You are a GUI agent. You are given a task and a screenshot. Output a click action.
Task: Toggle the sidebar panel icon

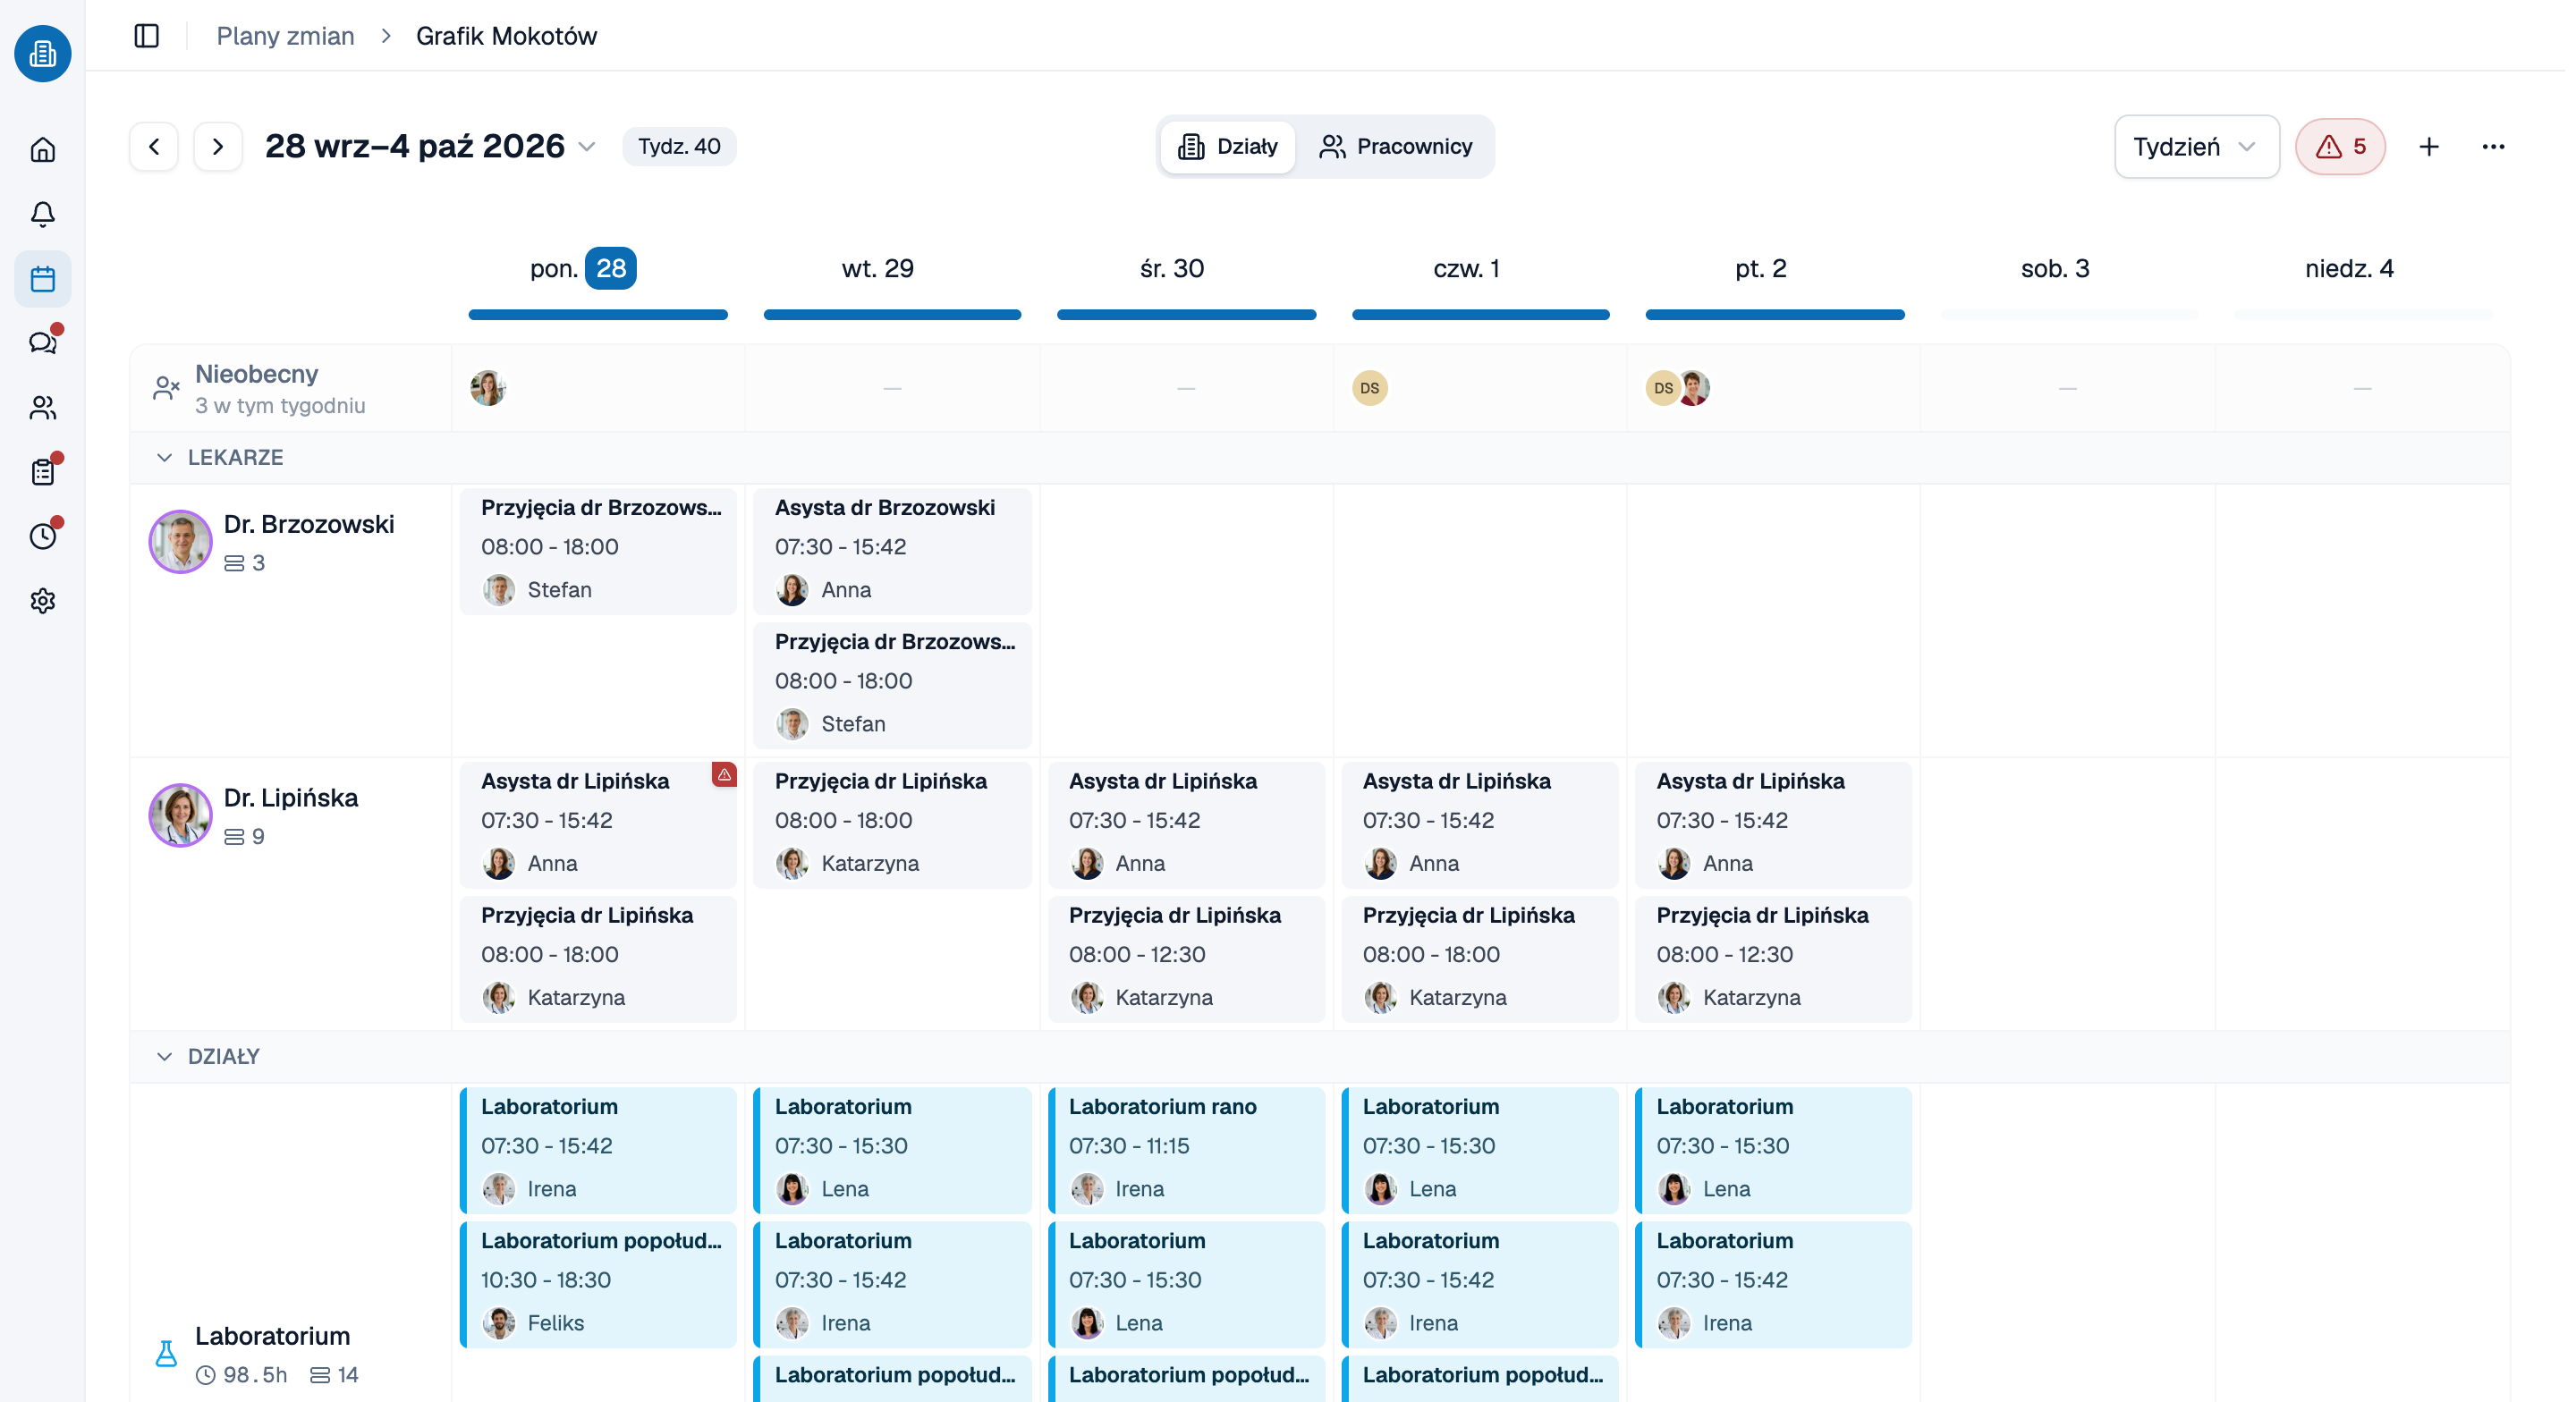point(147,36)
